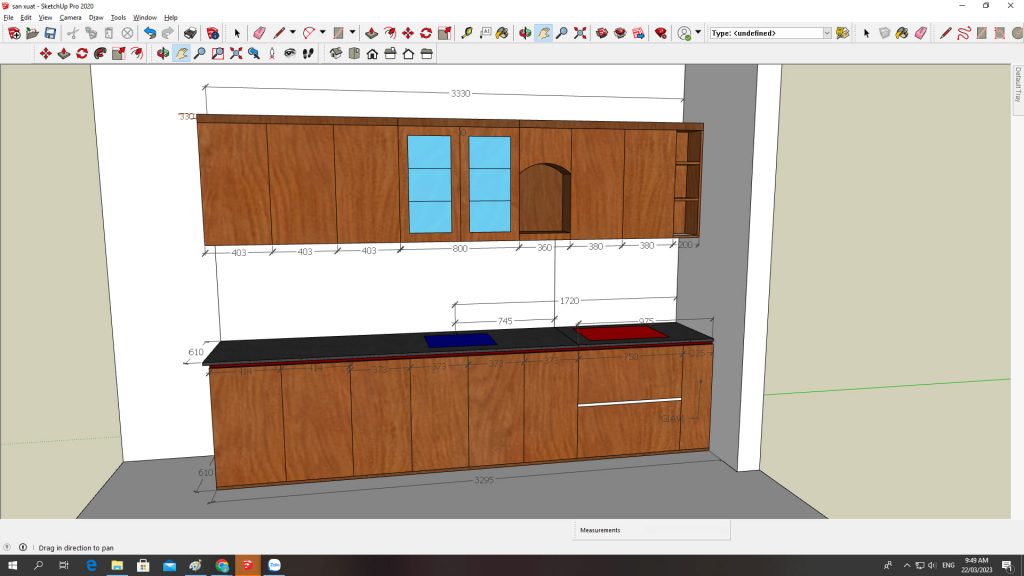Switch to the Top standard view
This screenshot has height=576, width=1024.
pos(354,54)
